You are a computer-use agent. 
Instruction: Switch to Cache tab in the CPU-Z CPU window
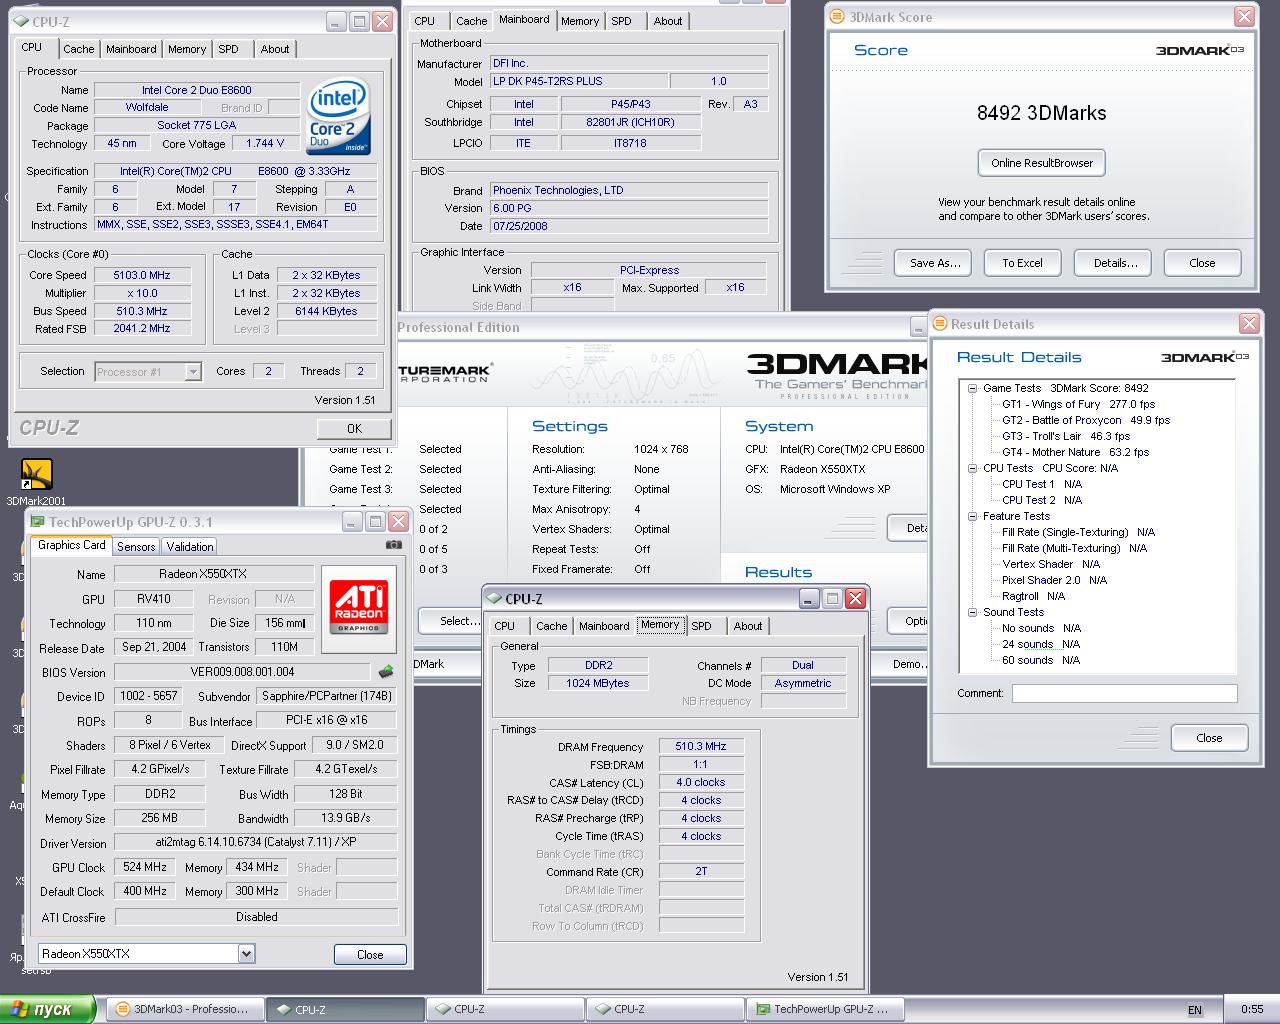pyautogui.click(x=78, y=49)
